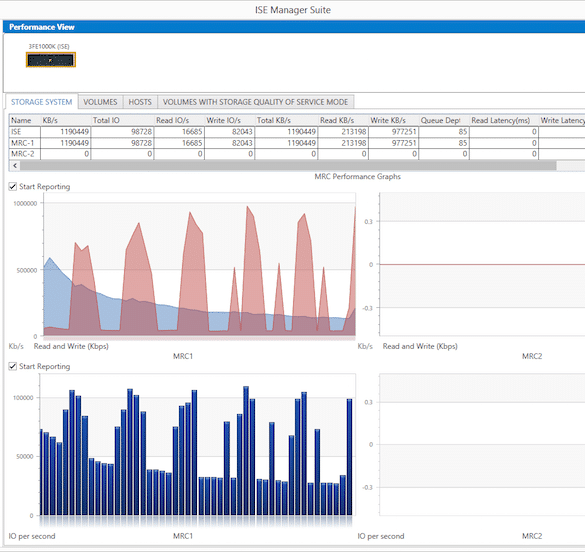This screenshot has width=585, height=552.
Task: Switch to the STORAGE SYSTEM tab
Action: point(41,102)
